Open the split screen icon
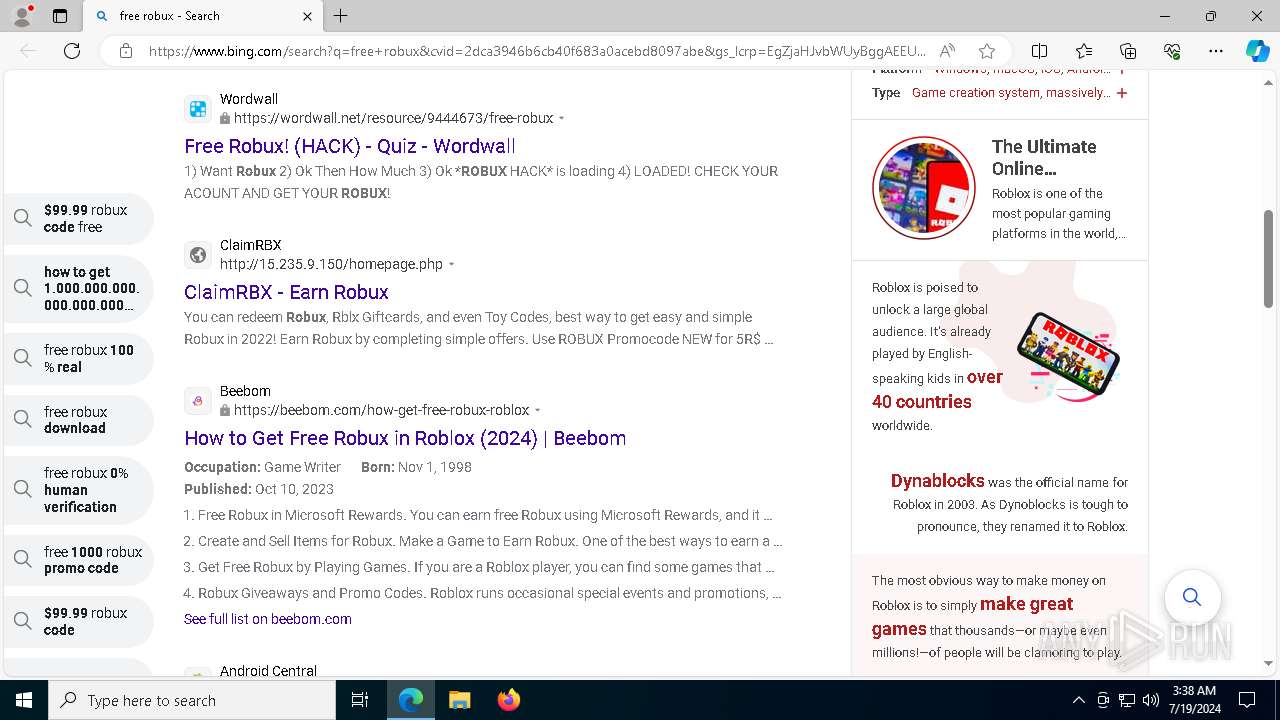Viewport: 1280px width, 720px height. 1040,51
